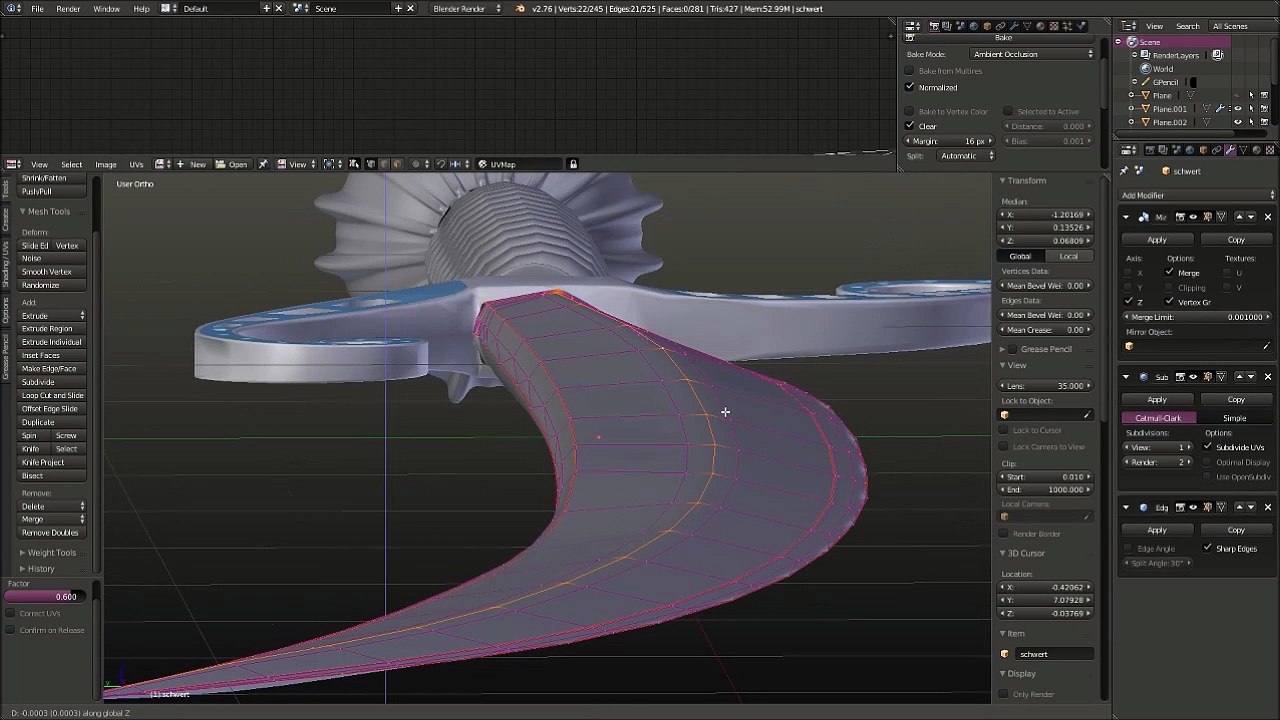Click the Mirror modifier type icon

[x=1144, y=217]
